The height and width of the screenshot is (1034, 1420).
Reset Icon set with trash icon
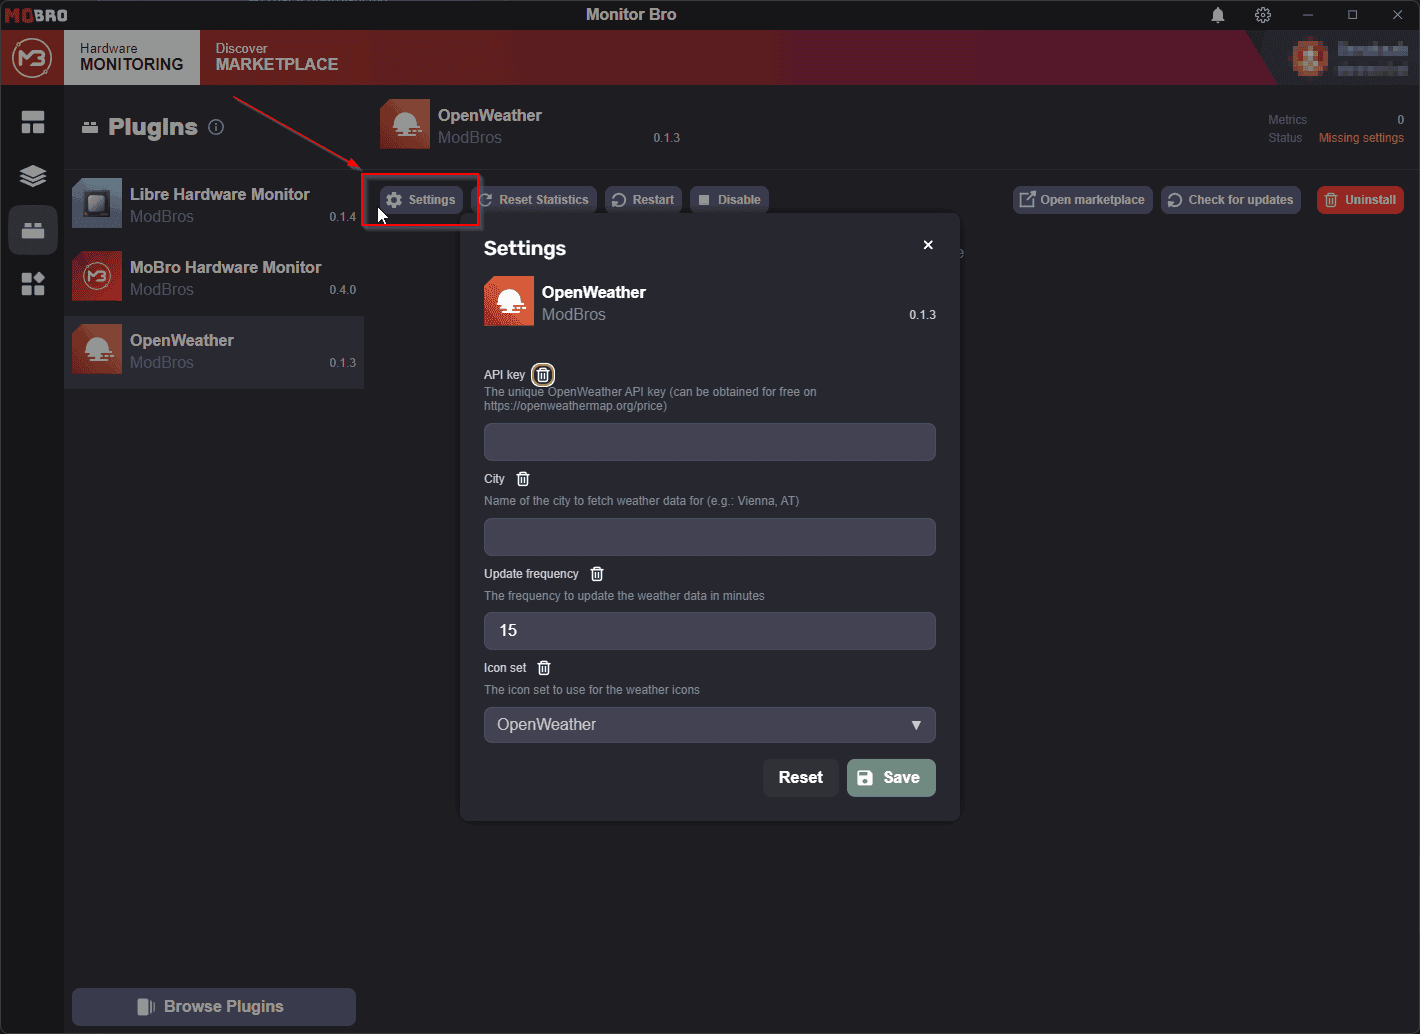pos(544,668)
